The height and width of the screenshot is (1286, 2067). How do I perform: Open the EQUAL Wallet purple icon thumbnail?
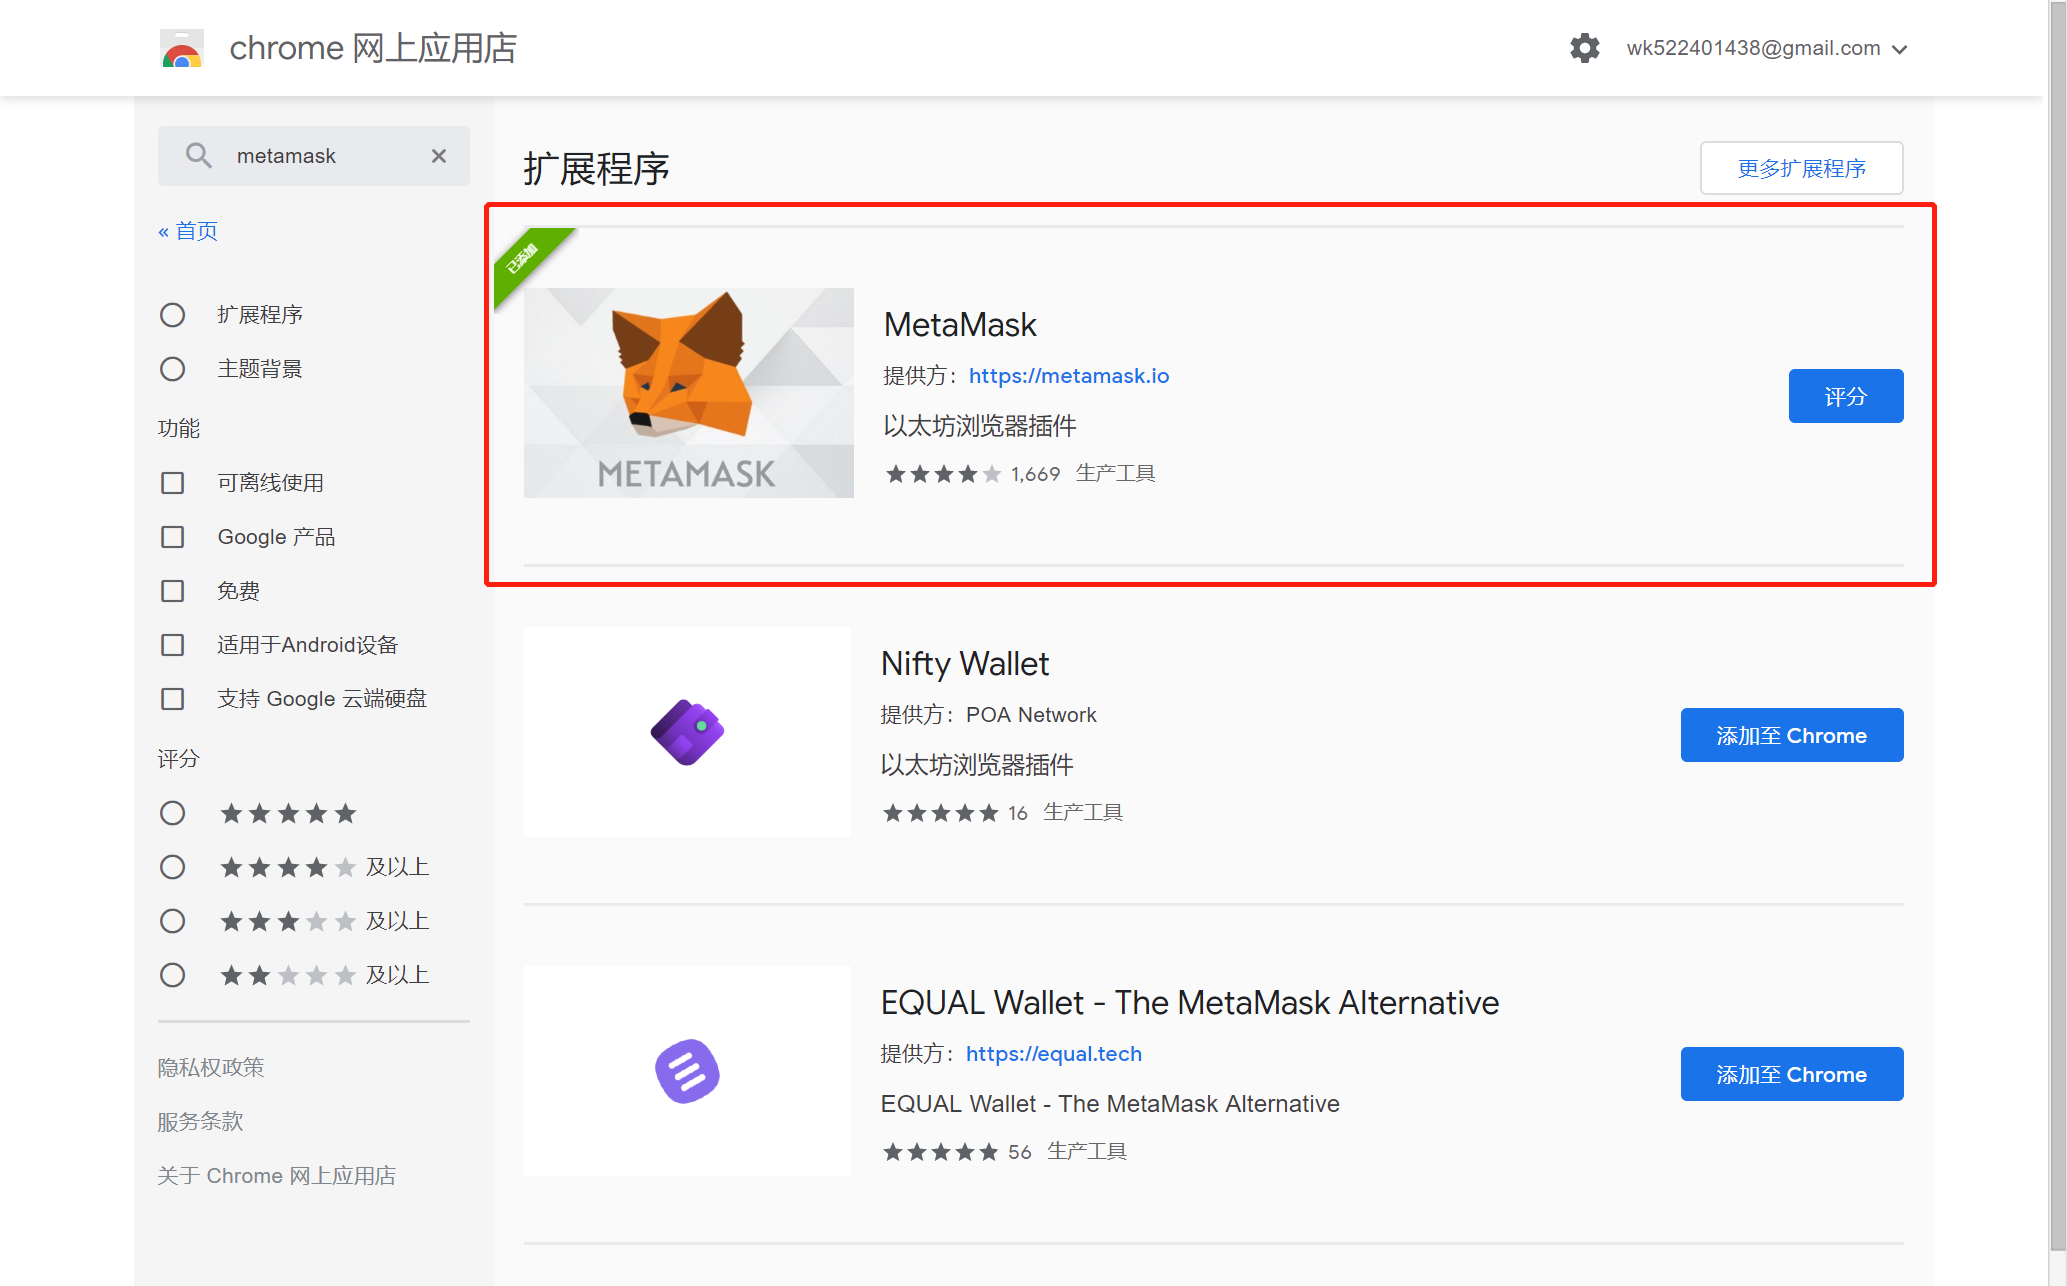688,1071
